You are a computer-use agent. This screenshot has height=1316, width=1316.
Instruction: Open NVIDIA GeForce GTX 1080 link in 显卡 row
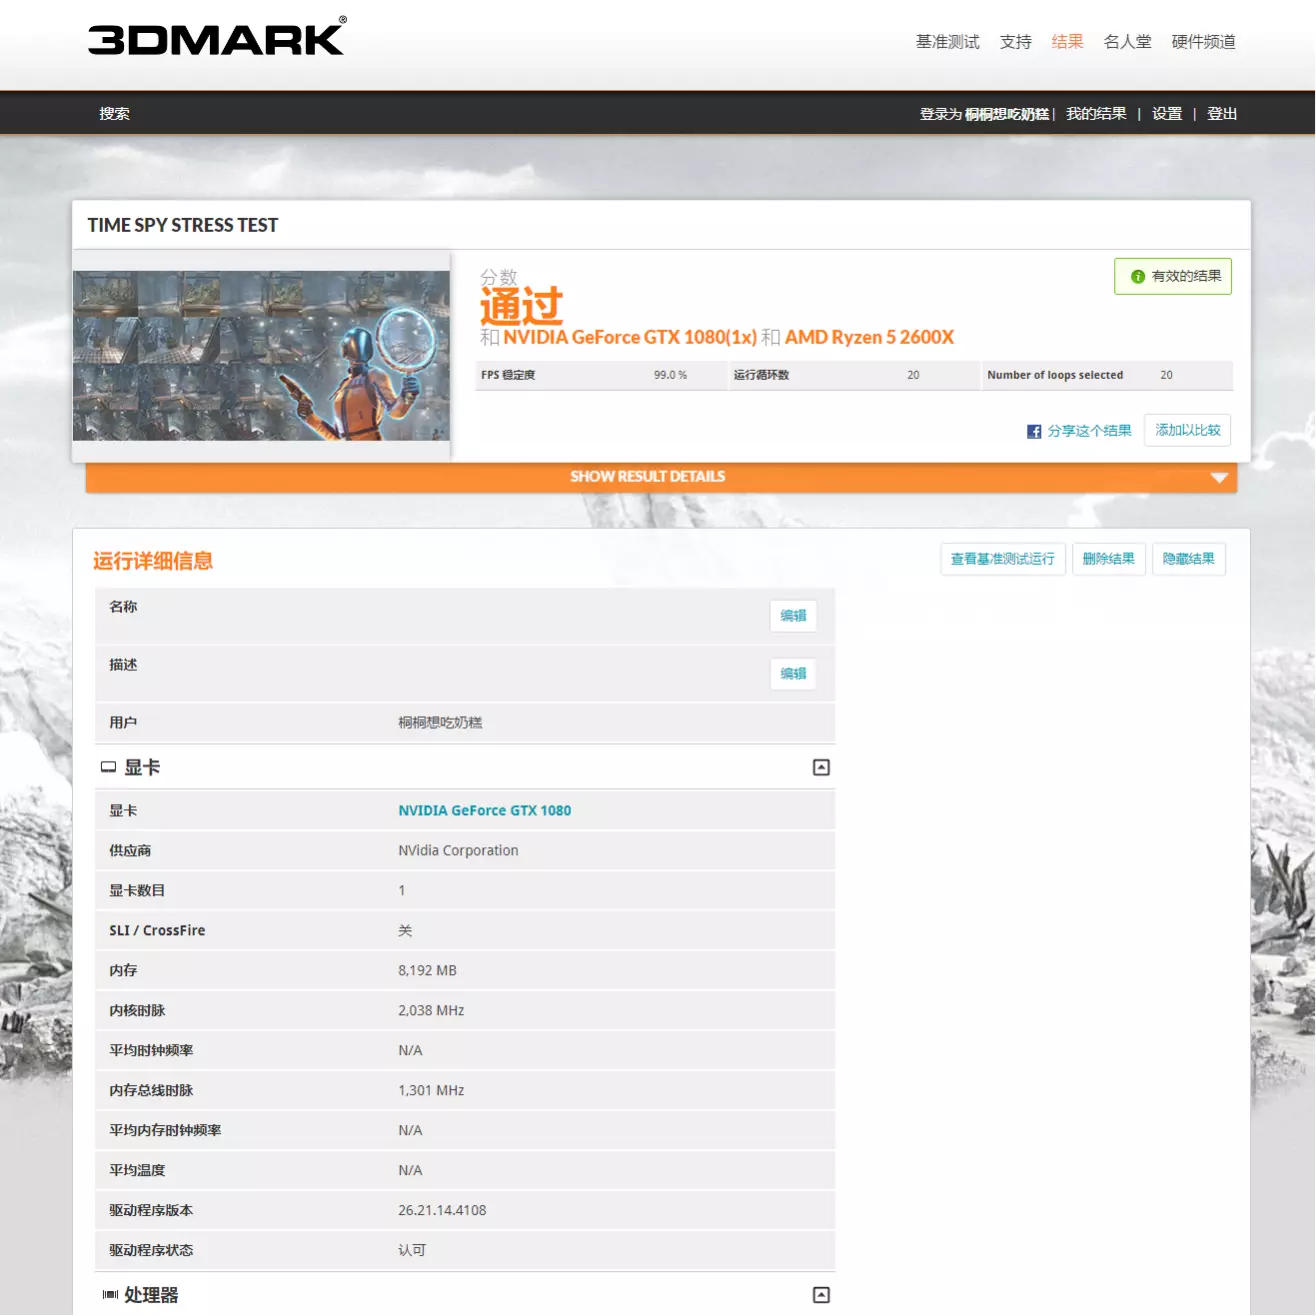(485, 811)
